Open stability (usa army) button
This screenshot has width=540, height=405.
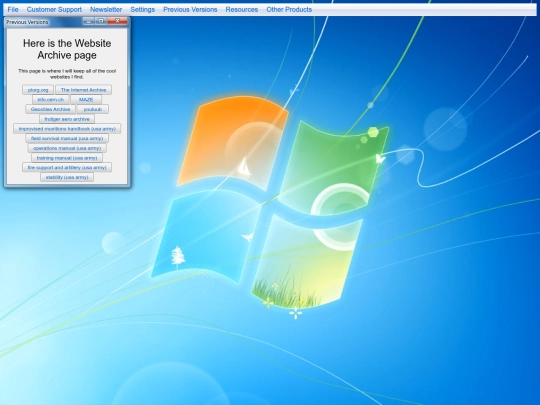point(67,177)
